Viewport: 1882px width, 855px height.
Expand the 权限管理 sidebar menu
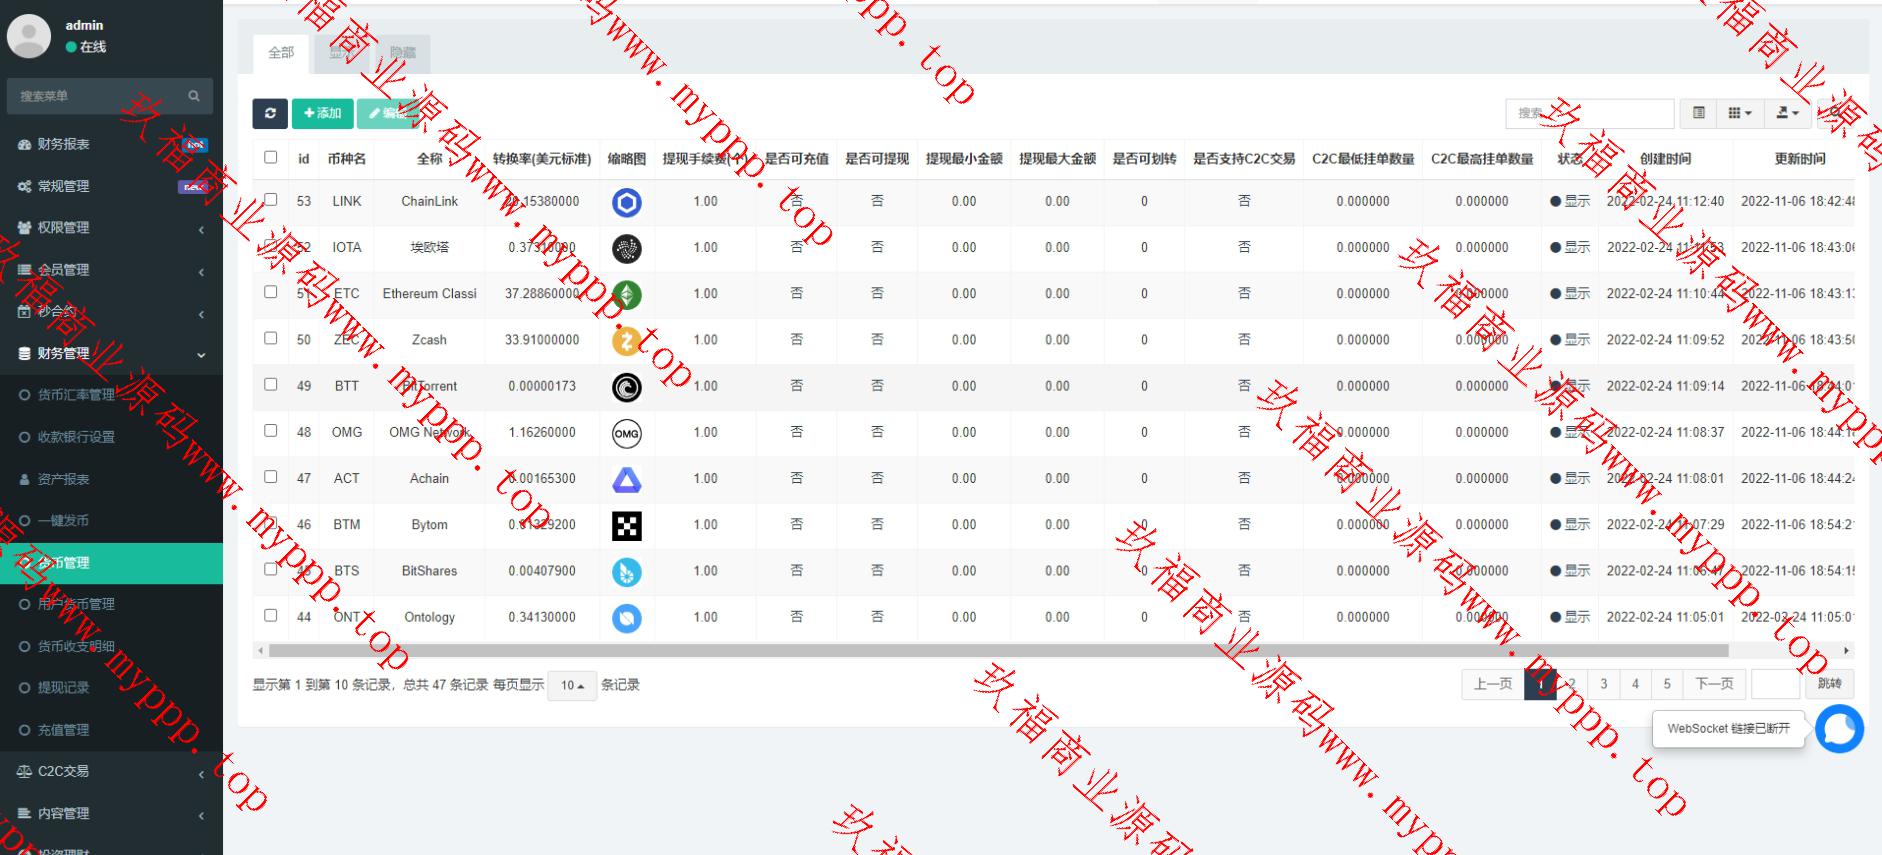pos(111,228)
